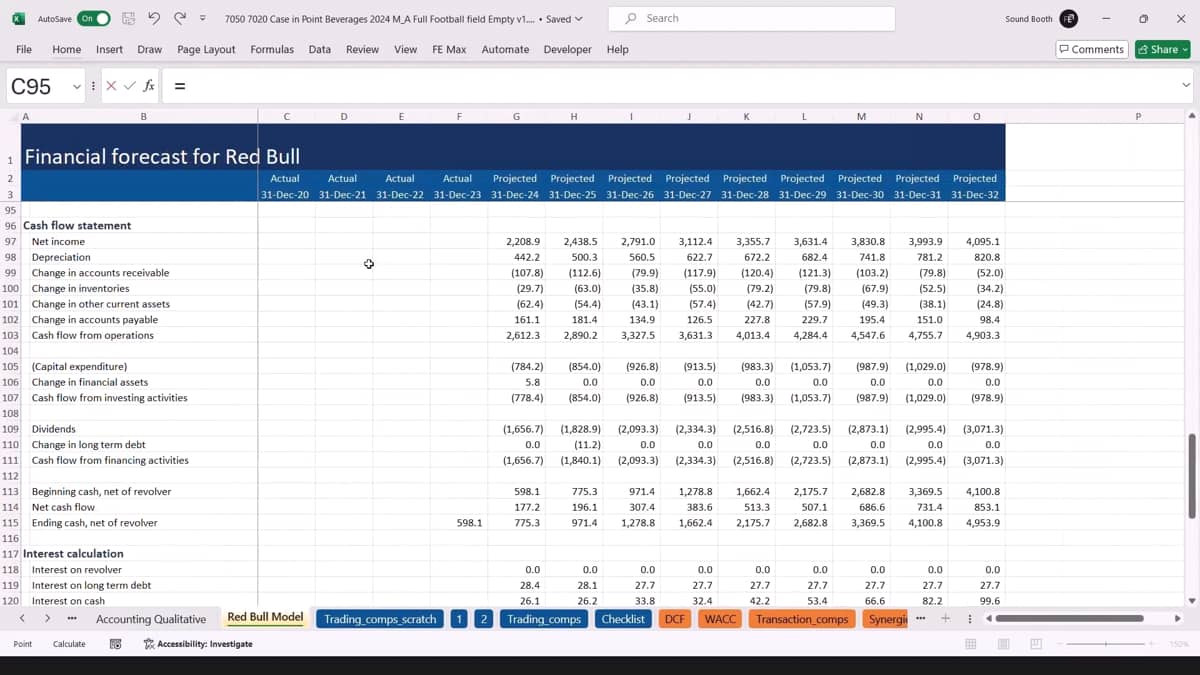
Task: Open the View ribbon tab
Action: click(x=405, y=49)
